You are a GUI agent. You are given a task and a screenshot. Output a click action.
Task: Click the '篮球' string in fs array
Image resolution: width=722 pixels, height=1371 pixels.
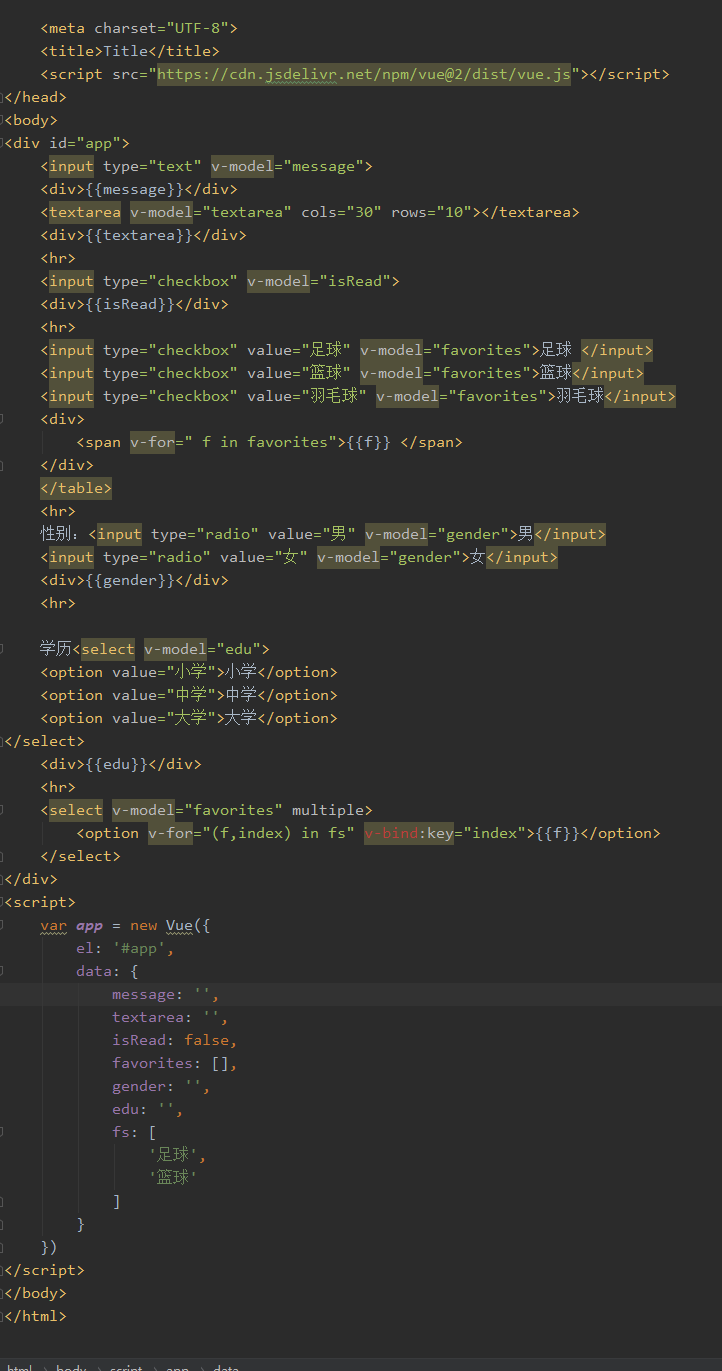tap(173, 1178)
